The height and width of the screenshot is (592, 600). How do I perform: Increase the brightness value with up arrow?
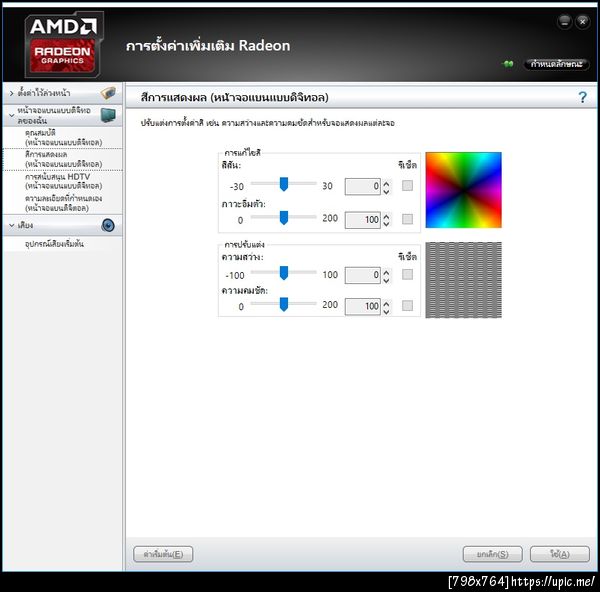[386, 272]
